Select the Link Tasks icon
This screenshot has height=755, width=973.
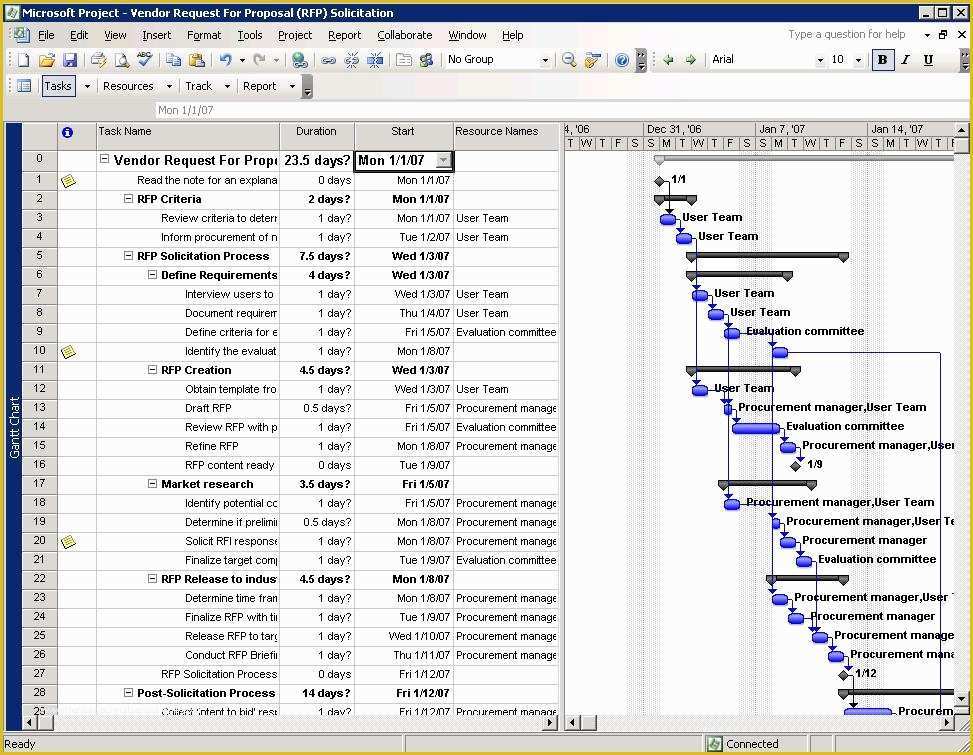(x=328, y=59)
